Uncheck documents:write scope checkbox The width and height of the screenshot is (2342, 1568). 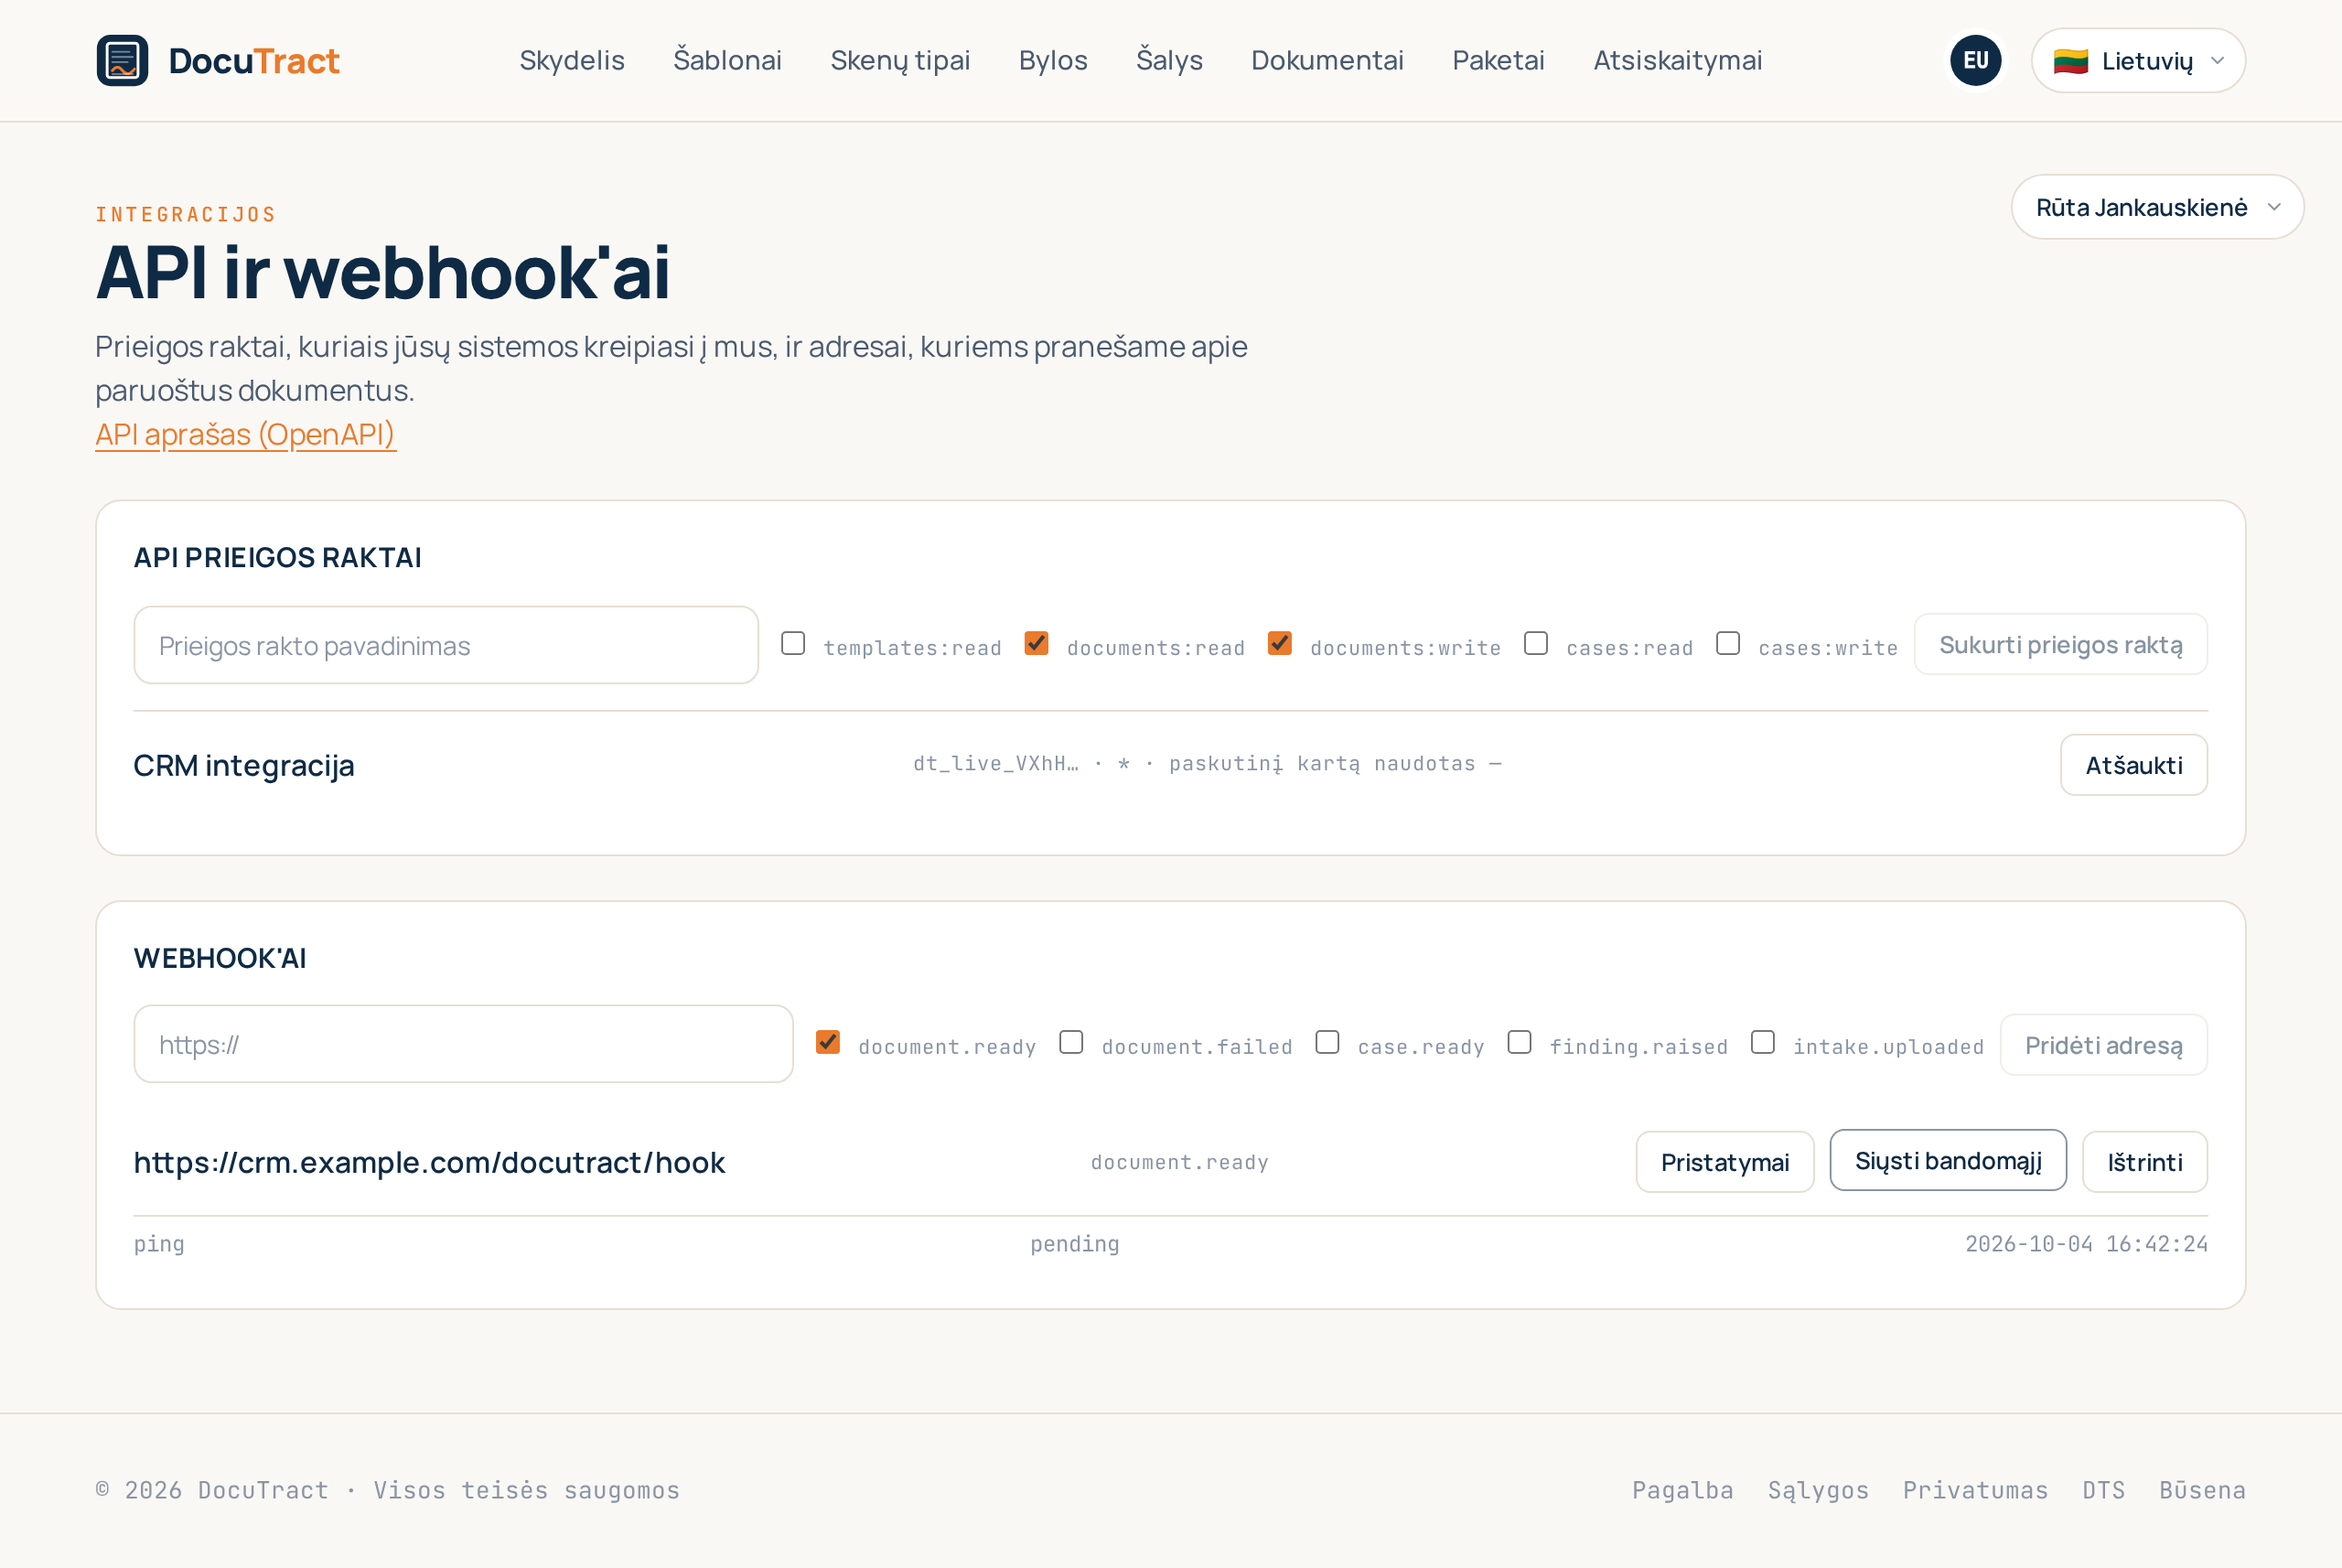tap(1279, 643)
